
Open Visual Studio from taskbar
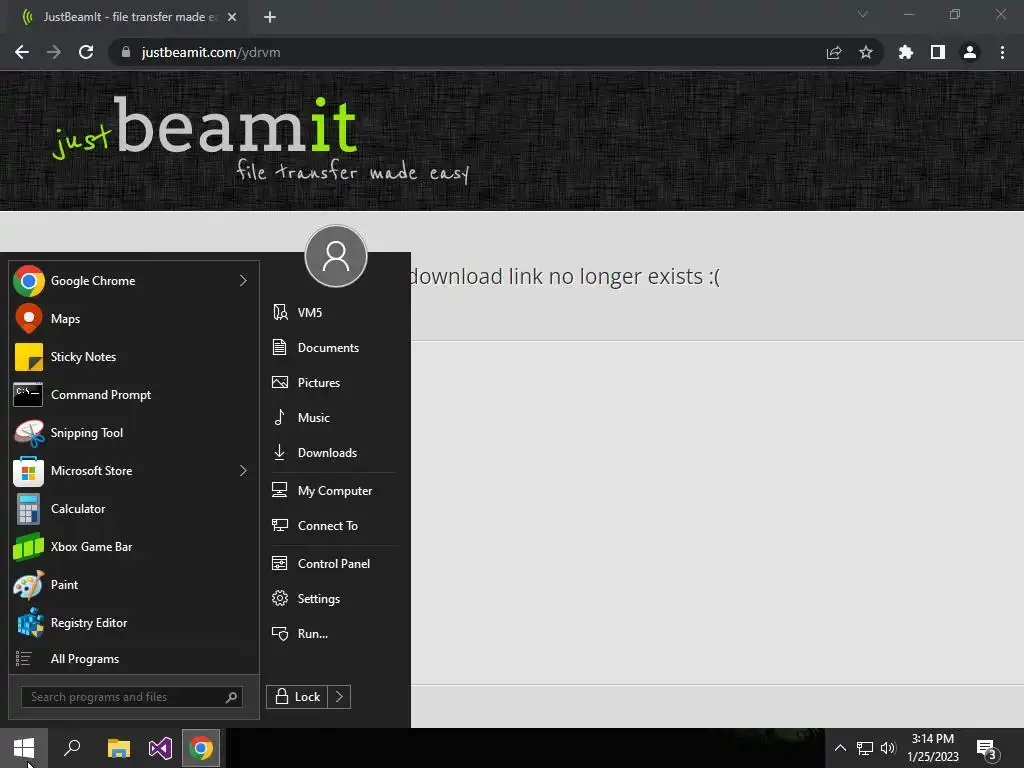point(160,748)
